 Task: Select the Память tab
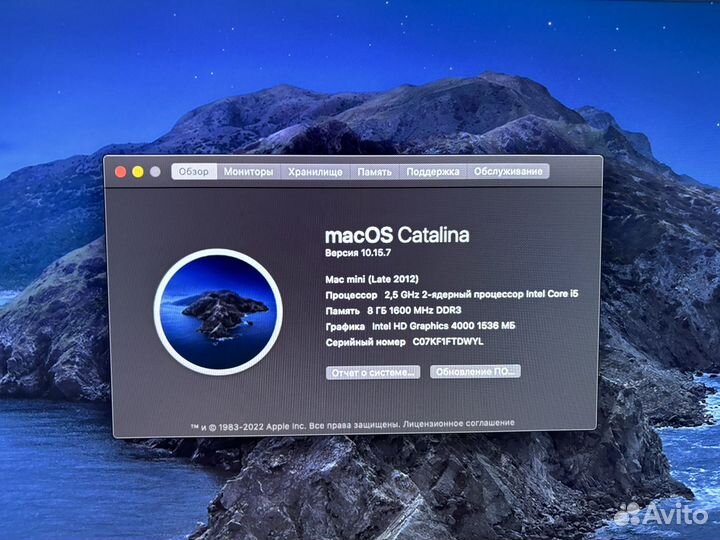point(374,172)
